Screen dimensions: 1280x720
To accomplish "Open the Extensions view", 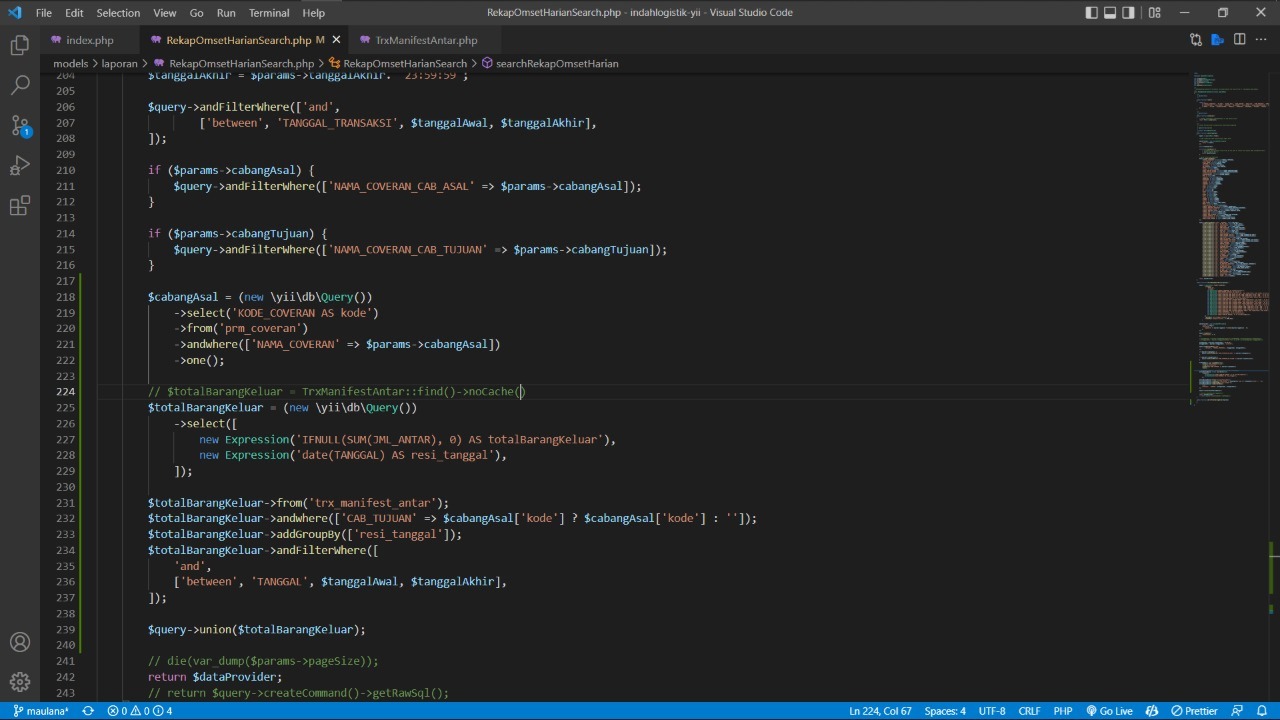I will [x=19, y=206].
